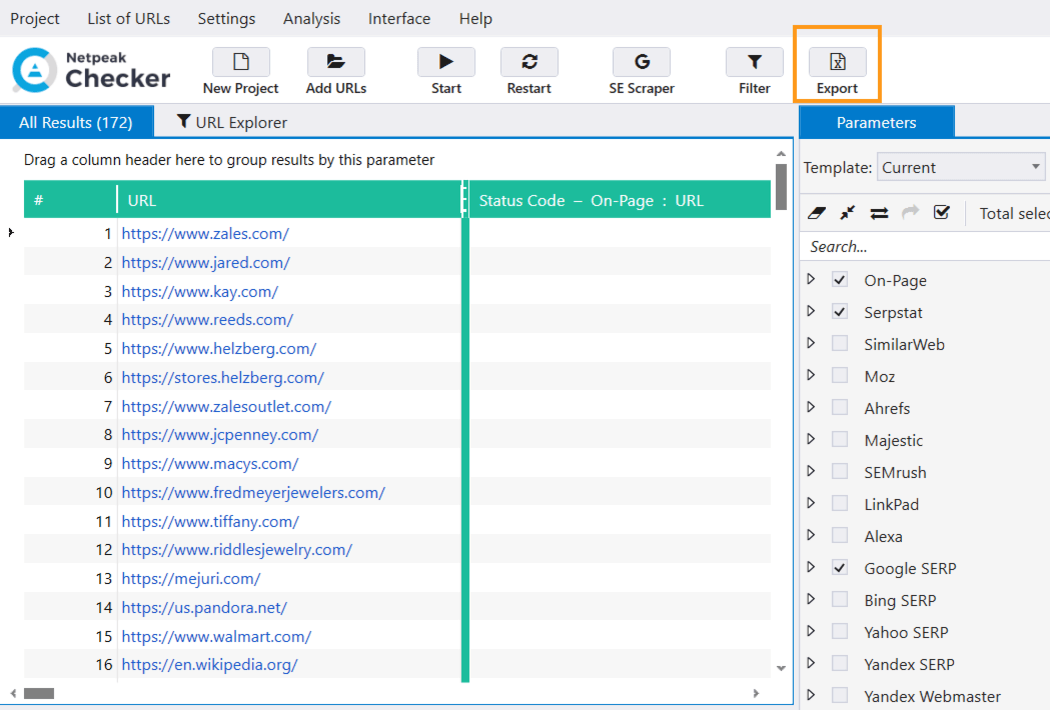Expand the Majestic parameter group
The width and height of the screenshot is (1050, 710).
click(x=811, y=439)
